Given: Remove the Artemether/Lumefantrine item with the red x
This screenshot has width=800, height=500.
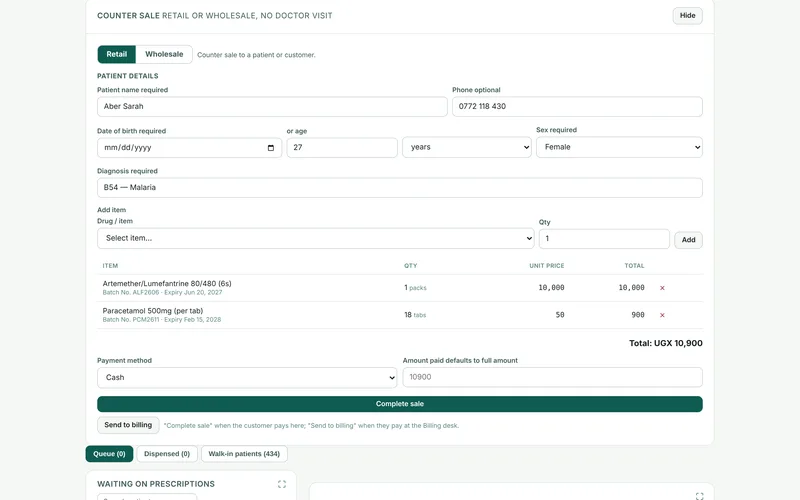Looking at the screenshot, I should pyautogui.click(x=662, y=288).
